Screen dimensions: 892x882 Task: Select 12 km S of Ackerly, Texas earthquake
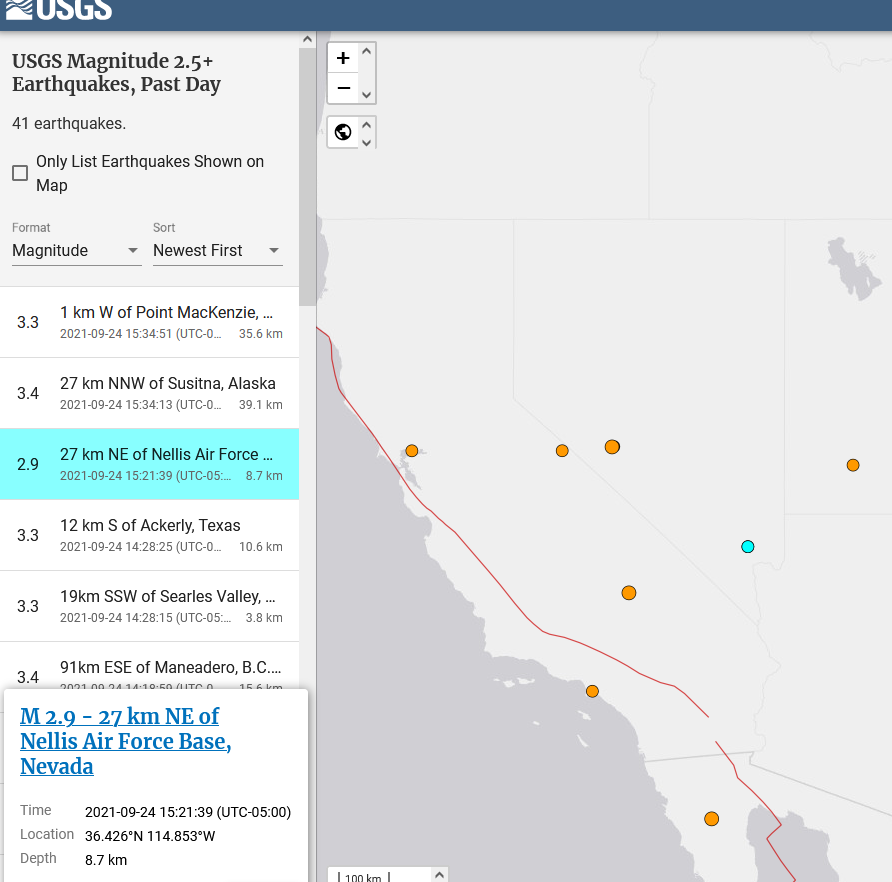coord(150,535)
